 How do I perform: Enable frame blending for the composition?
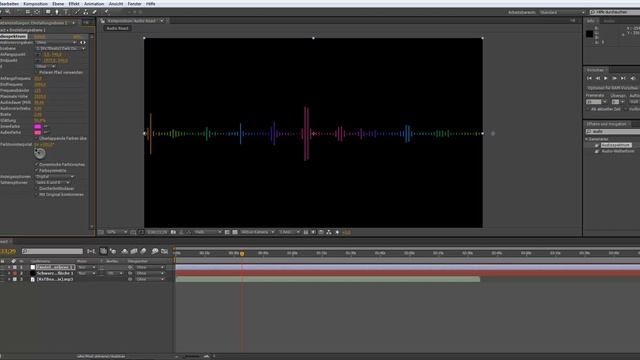pyautogui.click(x=134, y=251)
